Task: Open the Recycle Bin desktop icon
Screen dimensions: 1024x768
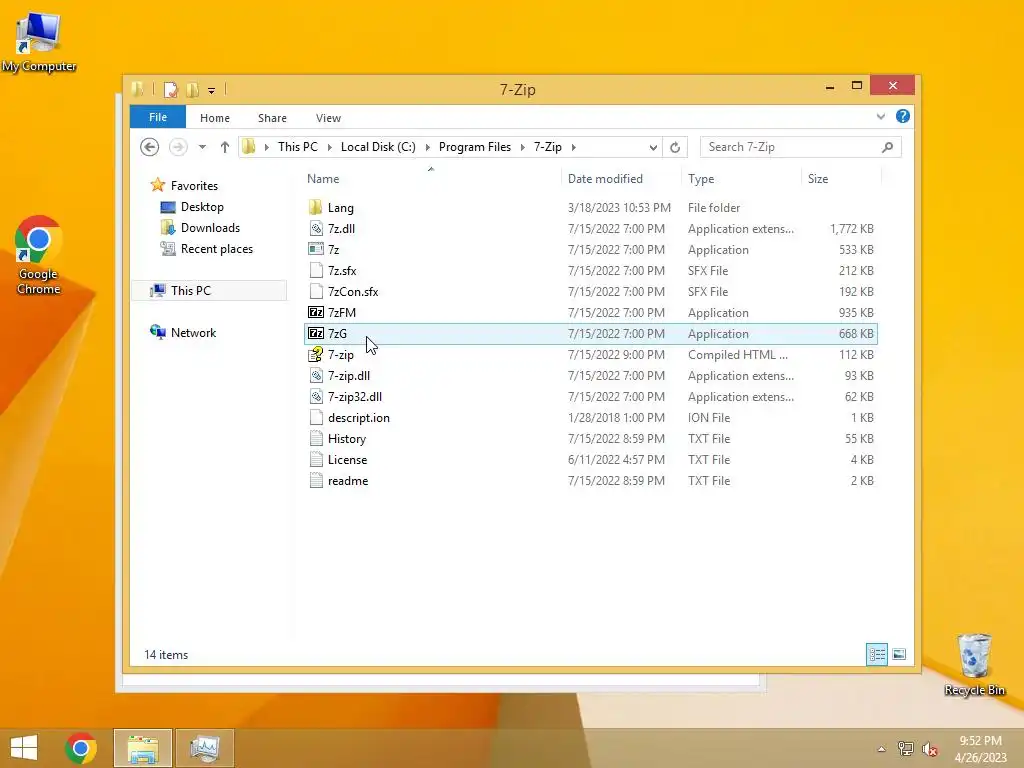Action: [974, 664]
